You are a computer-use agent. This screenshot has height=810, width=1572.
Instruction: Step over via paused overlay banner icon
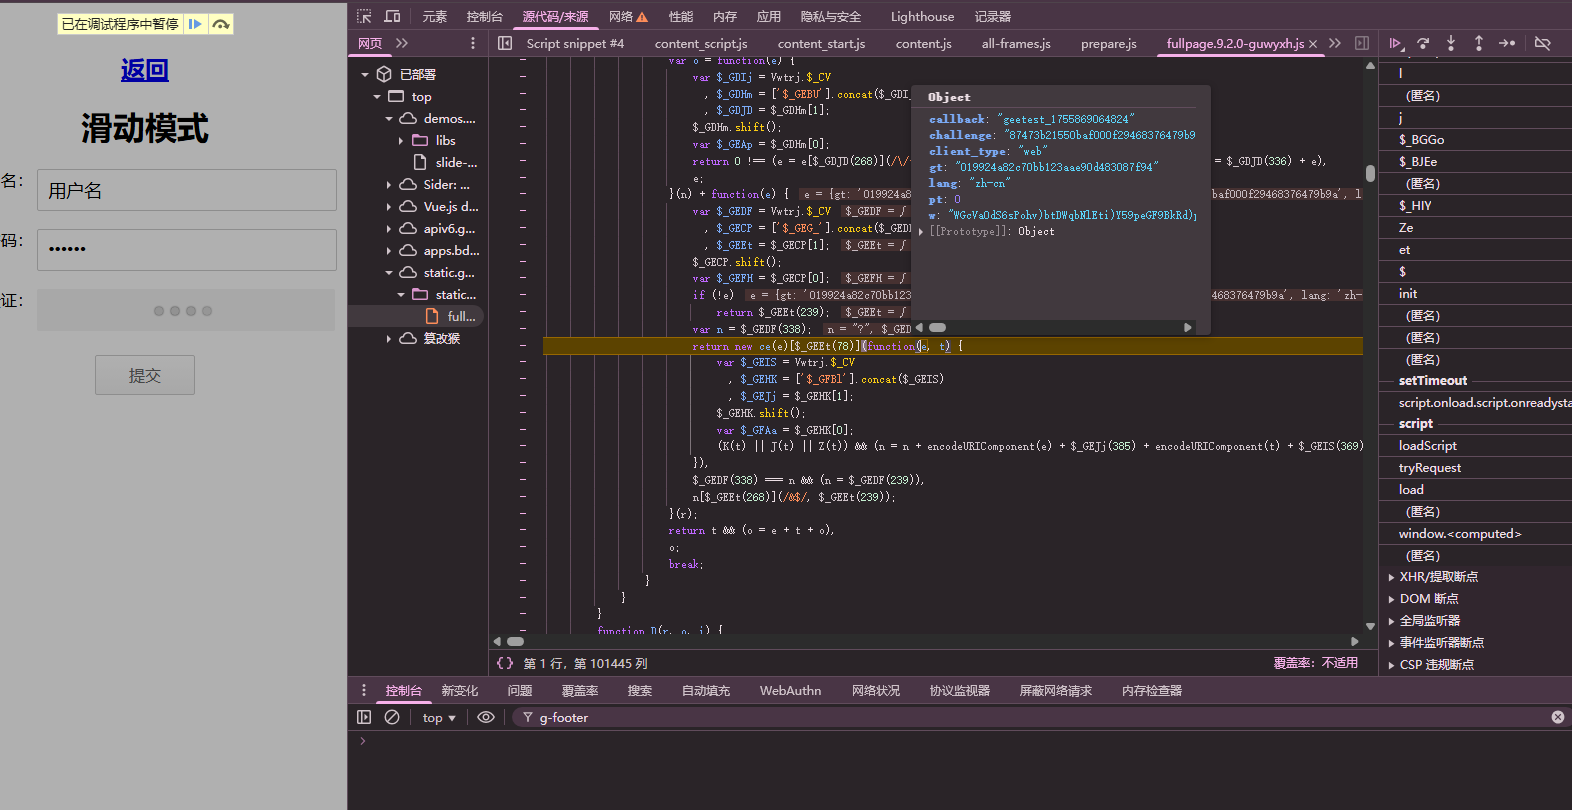[x=221, y=24]
